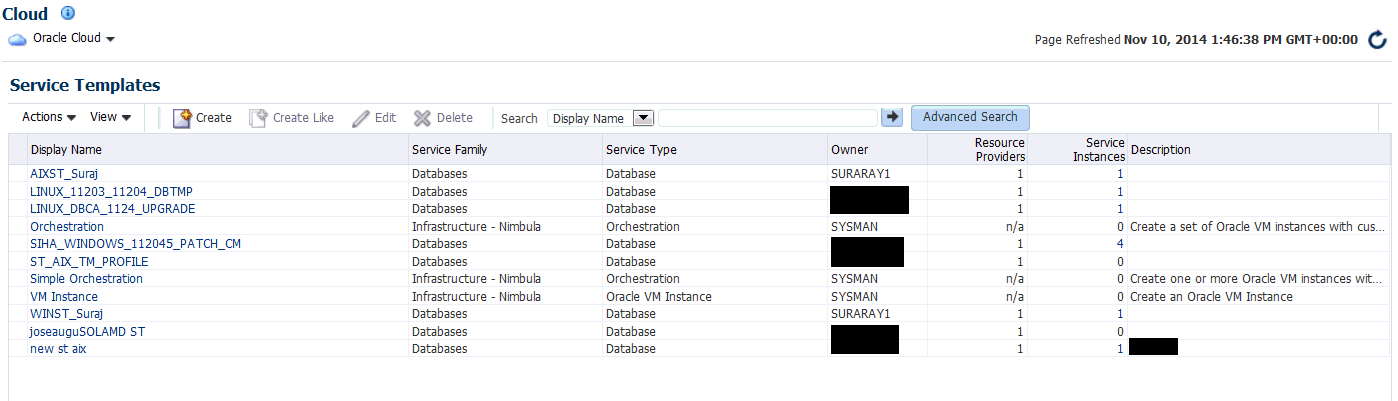Click service instances value 4
The width and height of the screenshot is (1398, 401).
coord(1120,244)
